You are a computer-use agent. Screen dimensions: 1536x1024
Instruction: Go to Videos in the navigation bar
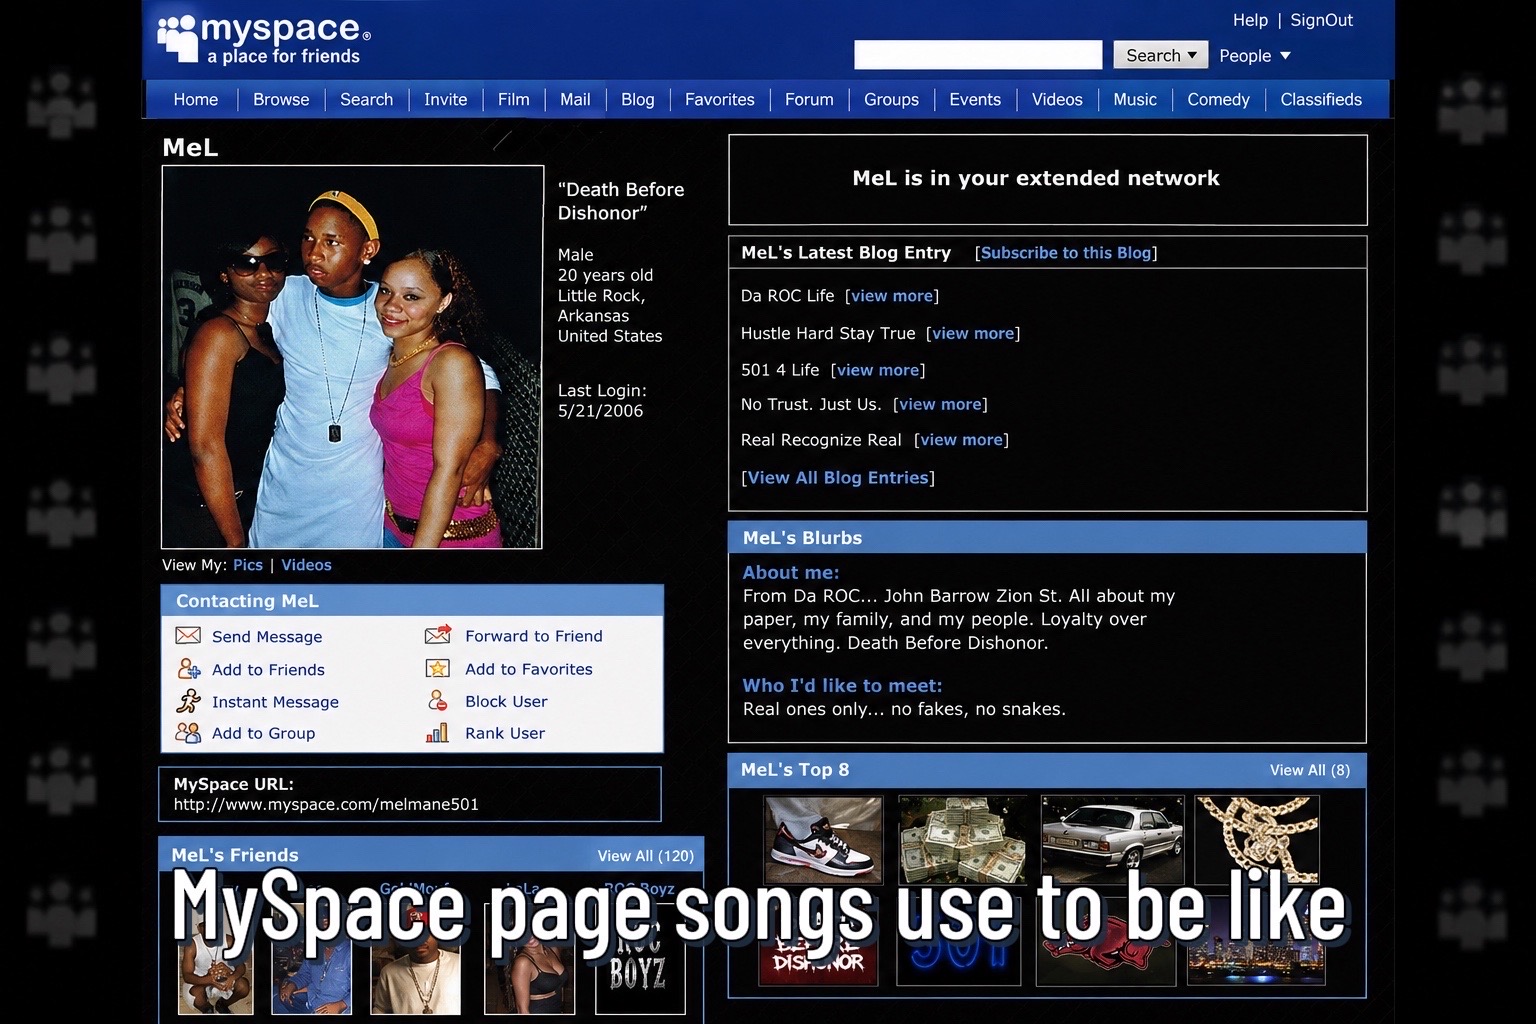coord(1057,100)
